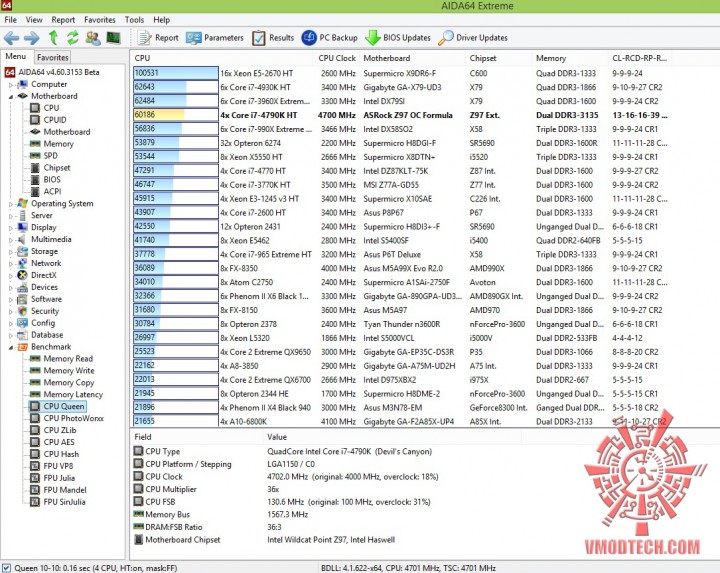The image size is (720, 573).
Task: Open the View menu
Action: [x=34, y=20]
